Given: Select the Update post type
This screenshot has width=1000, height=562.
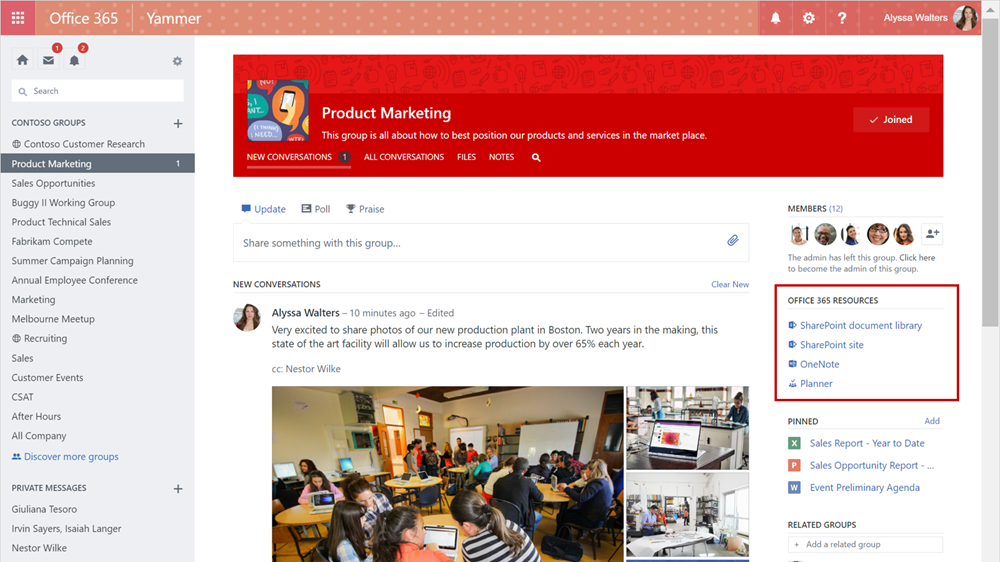Looking at the screenshot, I should 263,209.
